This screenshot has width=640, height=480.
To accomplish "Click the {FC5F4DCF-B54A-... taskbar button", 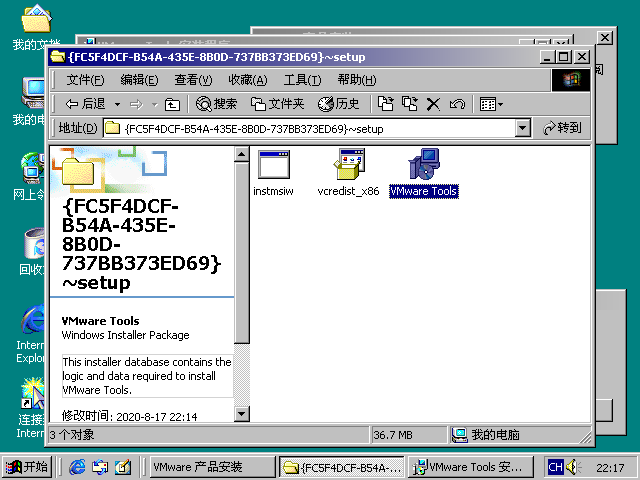I will click(342, 467).
